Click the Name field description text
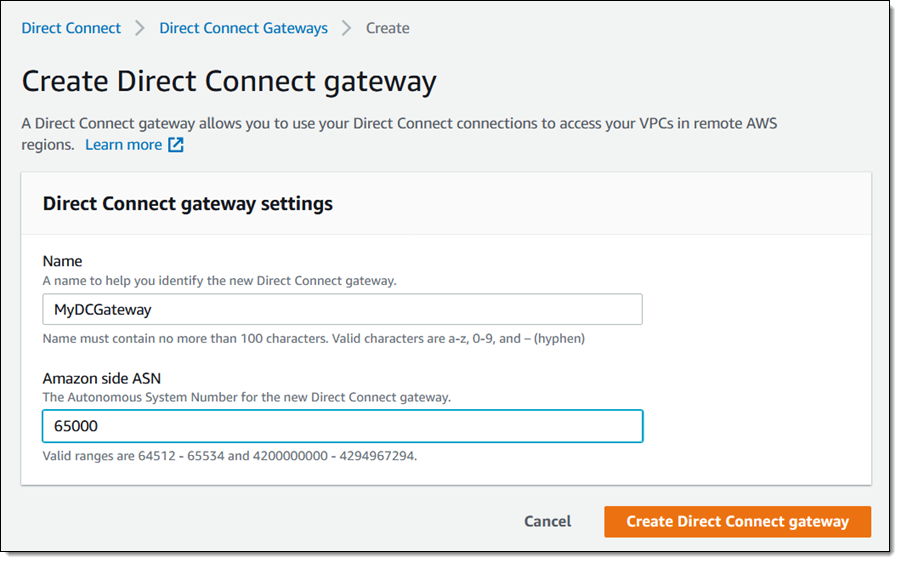Viewport: 900px width, 562px height. (x=219, y=281)
